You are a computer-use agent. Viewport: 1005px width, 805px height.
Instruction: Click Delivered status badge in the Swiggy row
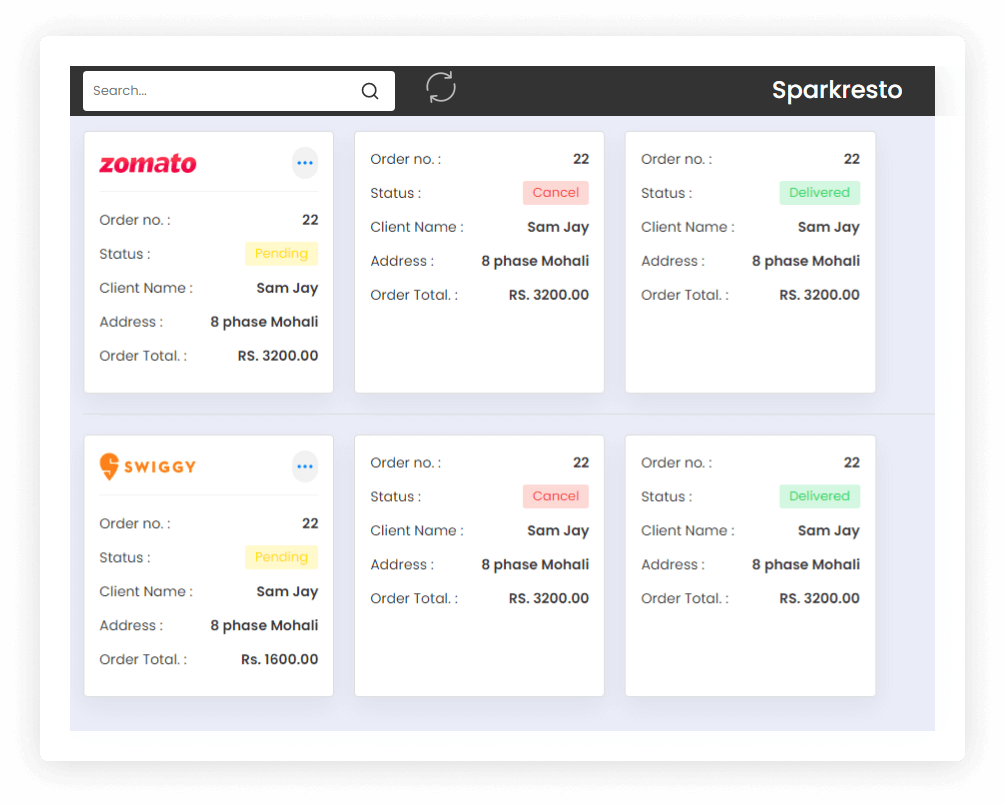820,496
